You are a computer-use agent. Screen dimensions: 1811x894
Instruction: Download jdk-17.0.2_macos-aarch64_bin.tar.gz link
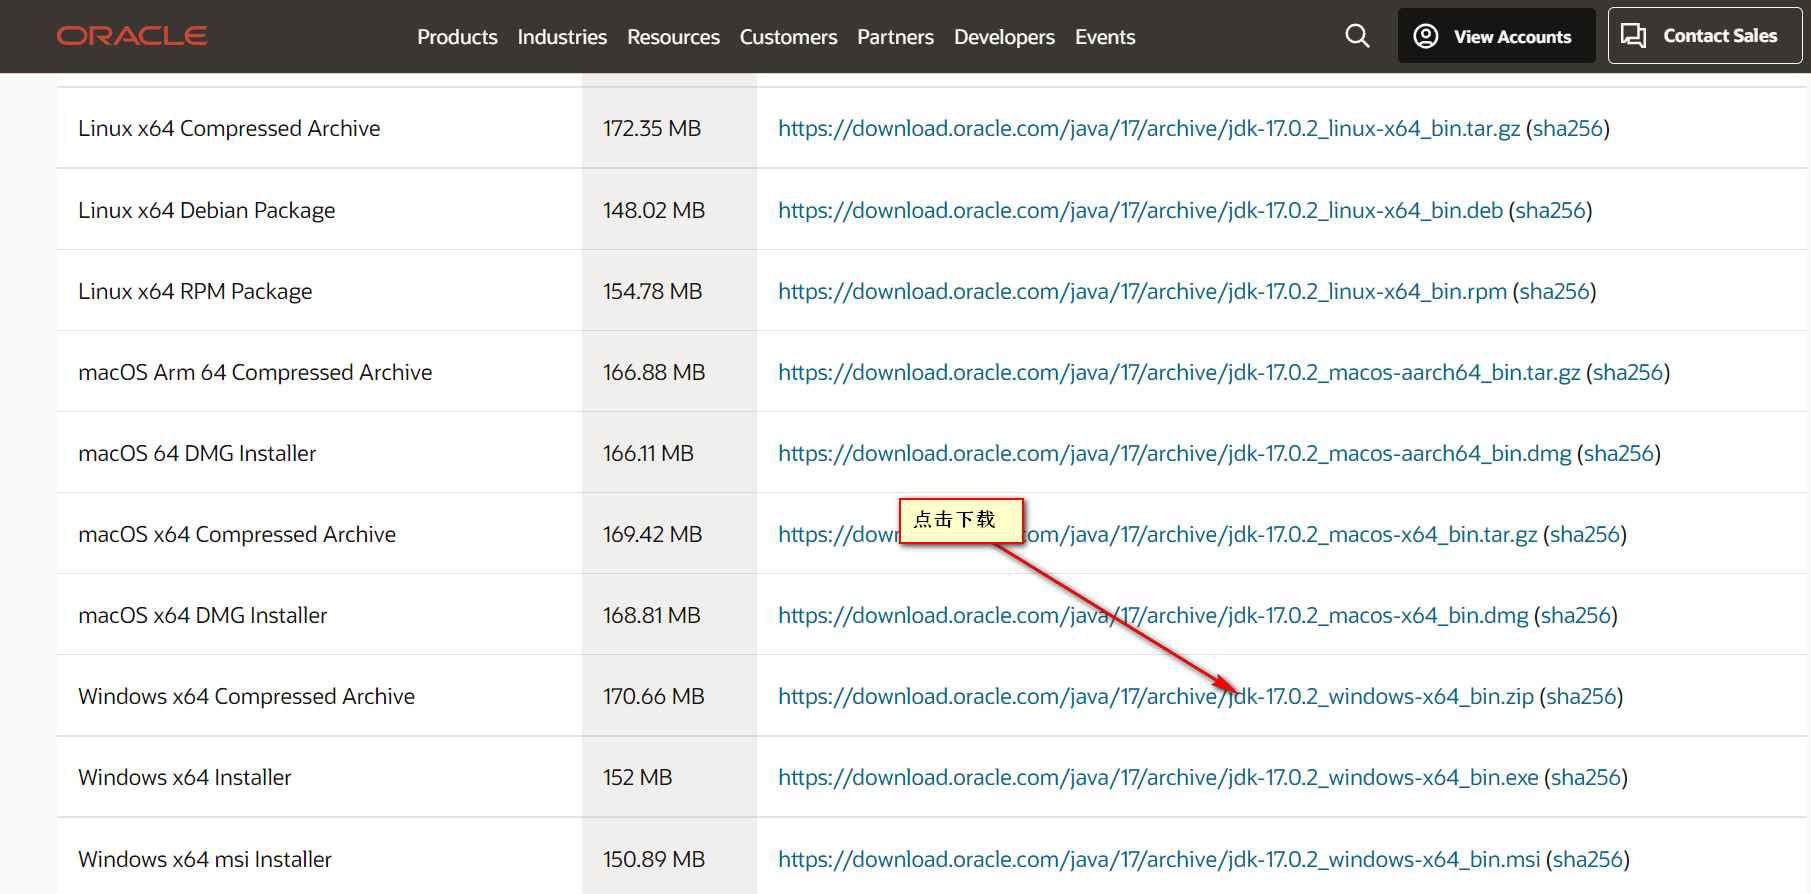point(1179,372)
